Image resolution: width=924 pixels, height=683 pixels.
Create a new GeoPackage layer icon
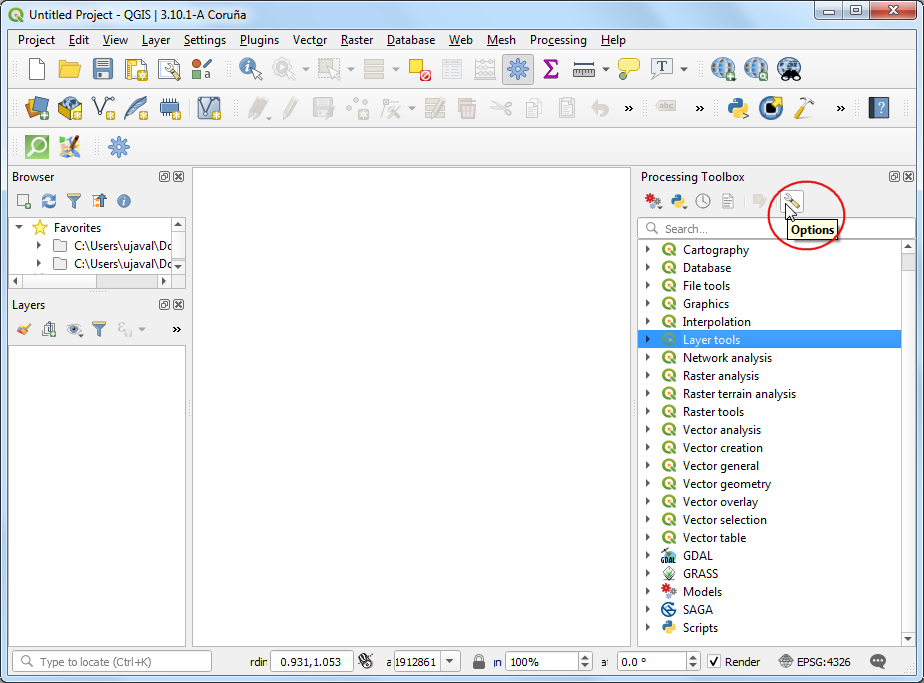(x=70, y=108)
